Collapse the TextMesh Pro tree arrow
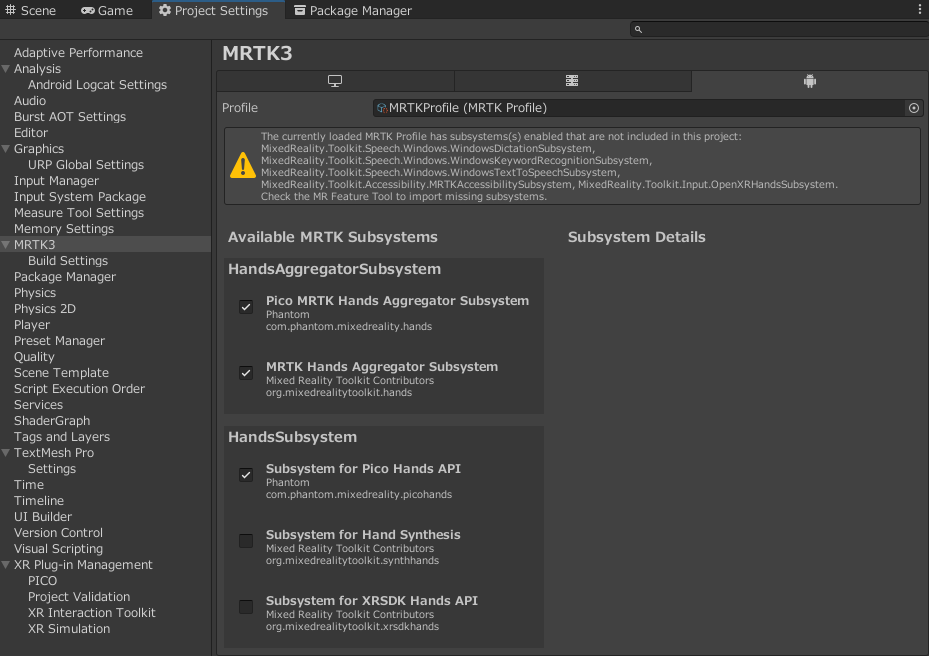Viewport: 929px width, 656px height. click(x=6, y=453)
